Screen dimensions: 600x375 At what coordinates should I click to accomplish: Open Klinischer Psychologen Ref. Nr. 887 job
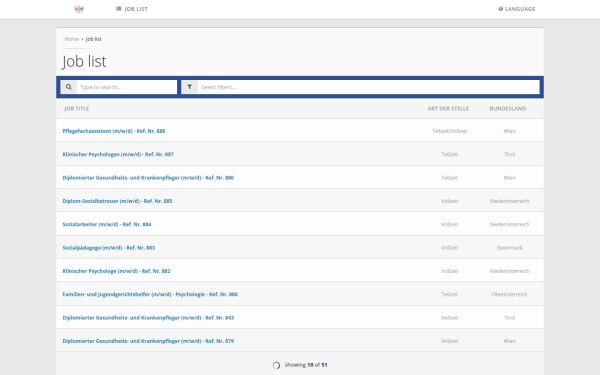pyautogui.click(x=118, y=154)
